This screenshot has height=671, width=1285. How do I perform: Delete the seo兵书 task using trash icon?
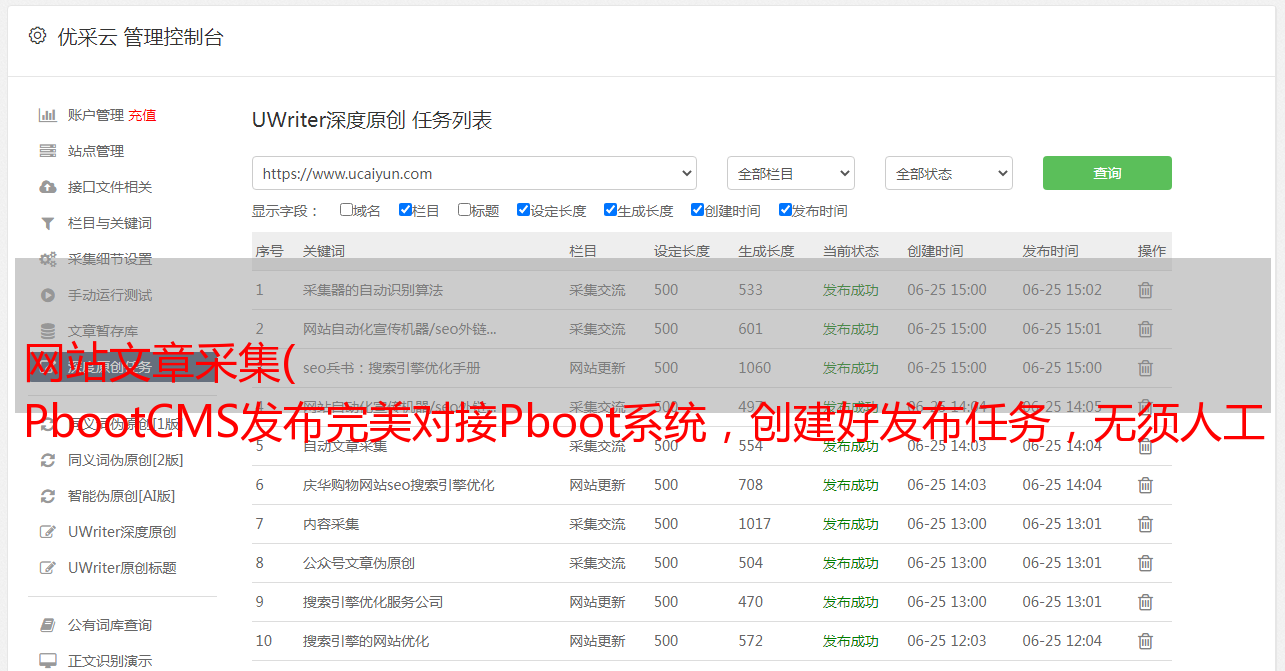[x=1146, y=368]
